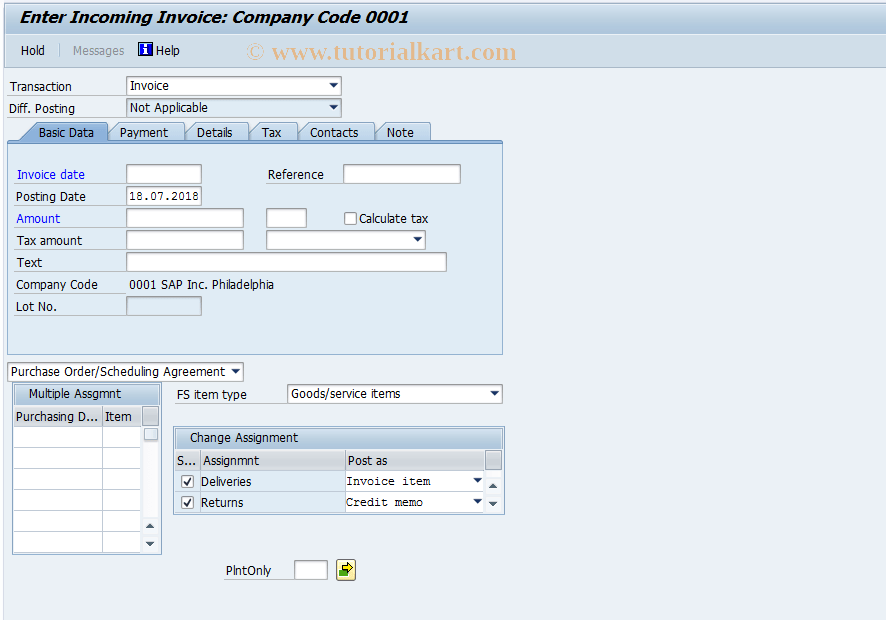Open the FS item type dropdown
This screenshot has height=620, width=886.
coord(495,393)
